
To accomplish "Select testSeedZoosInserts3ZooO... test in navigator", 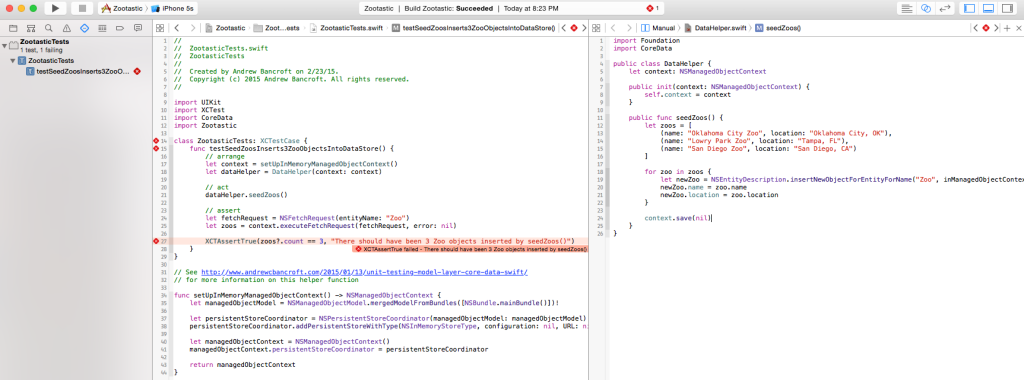I will pyautogui.click(x=78, y=71).
